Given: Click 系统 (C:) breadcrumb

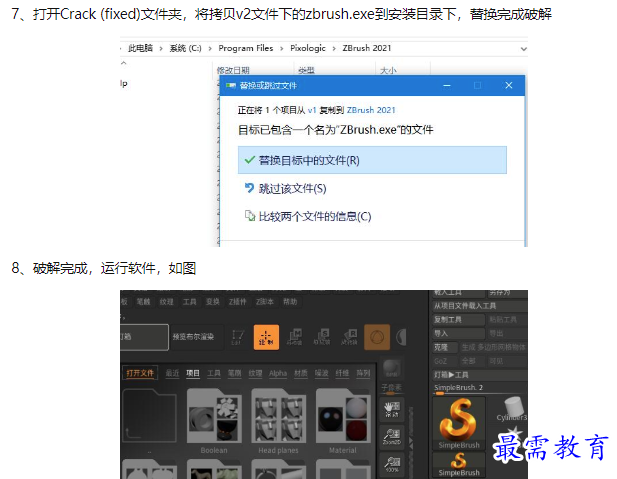Looking at the screenshot, I should click(185, 48).
